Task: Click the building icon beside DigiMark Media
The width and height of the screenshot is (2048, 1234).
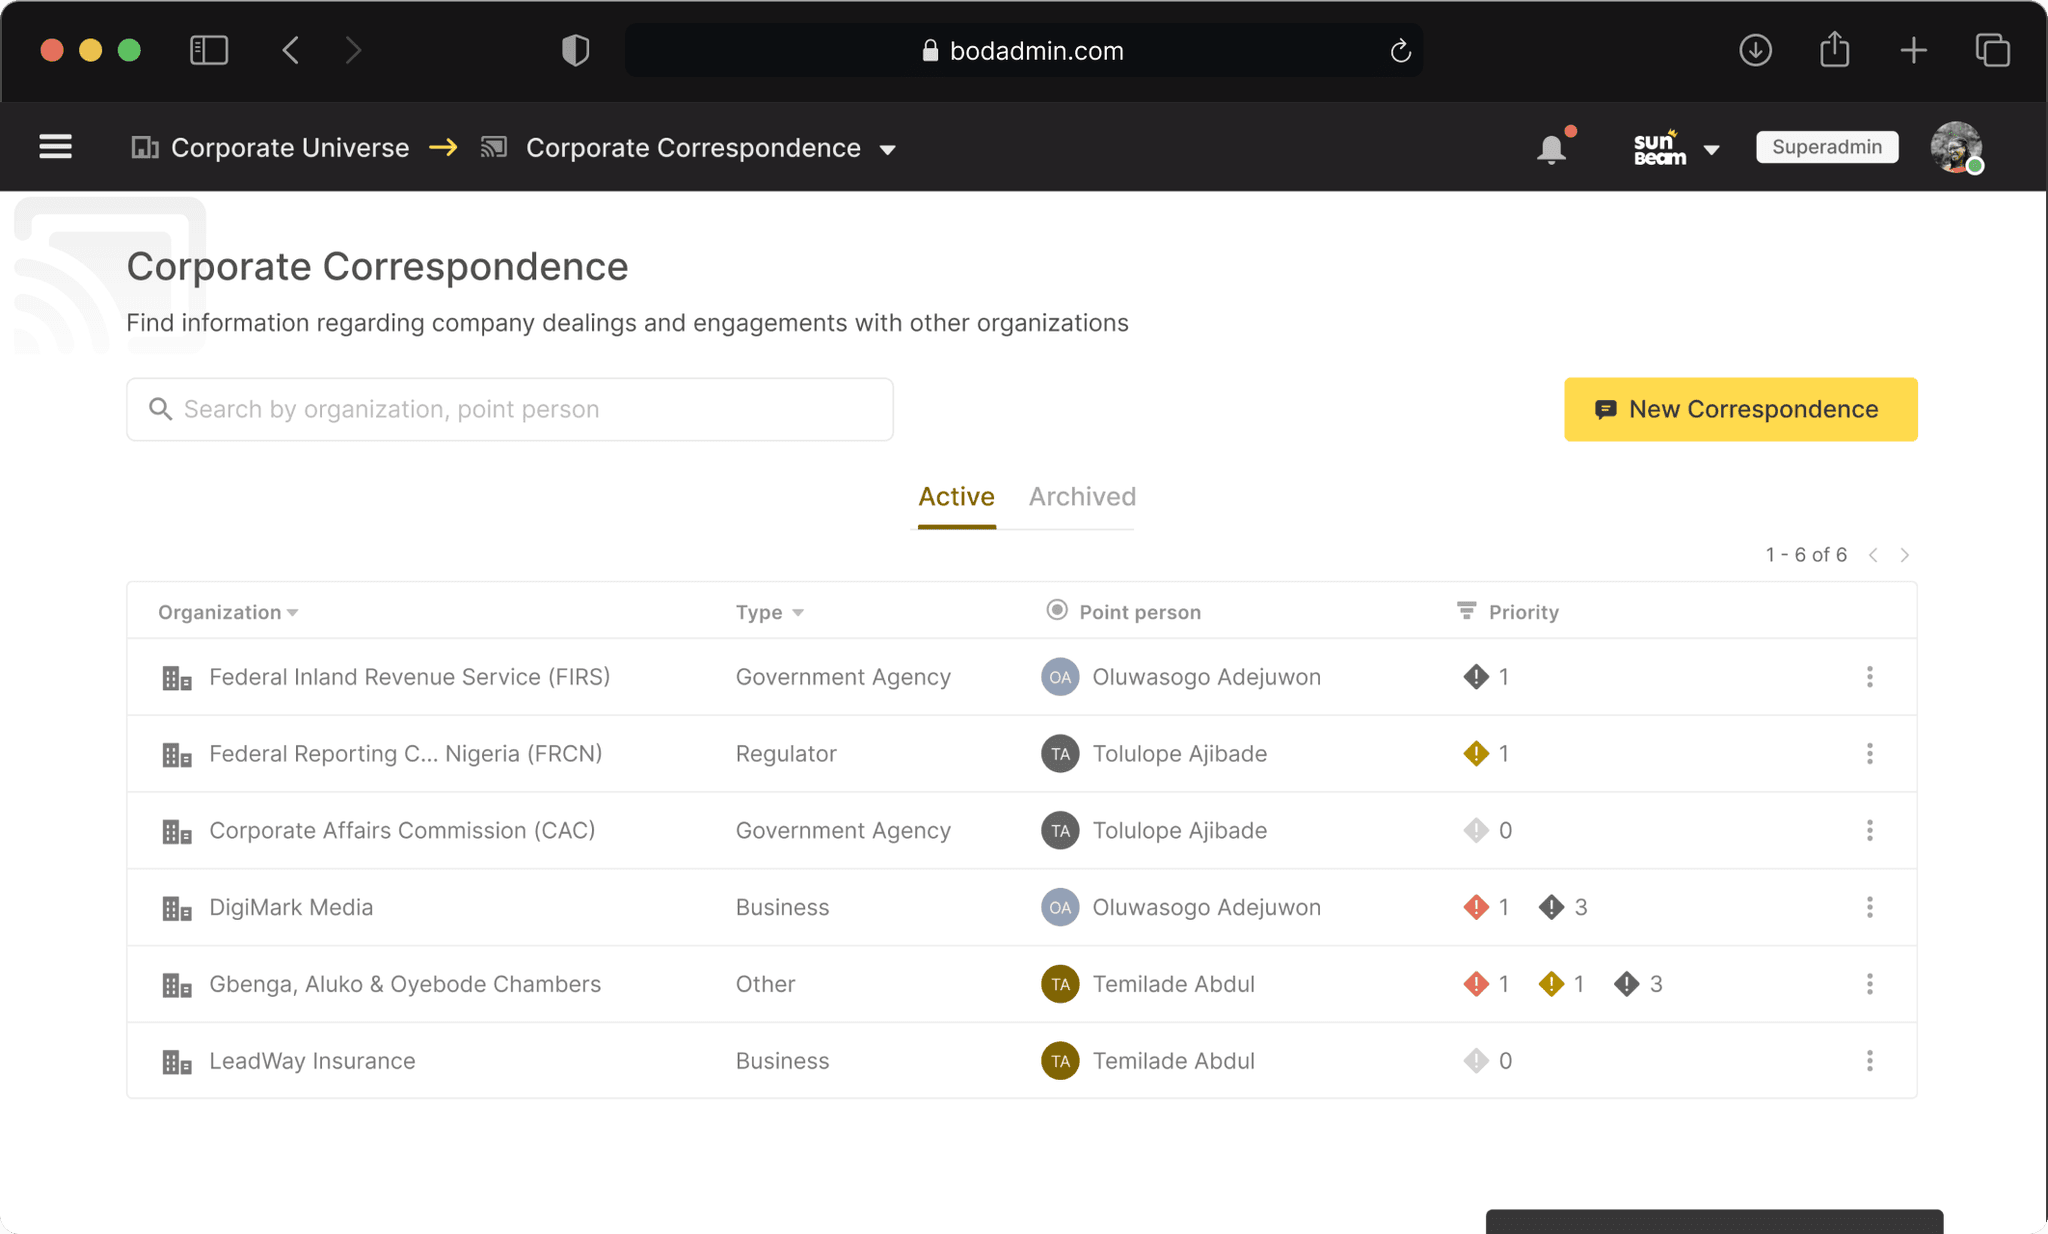Action: (x=176, y=908)
